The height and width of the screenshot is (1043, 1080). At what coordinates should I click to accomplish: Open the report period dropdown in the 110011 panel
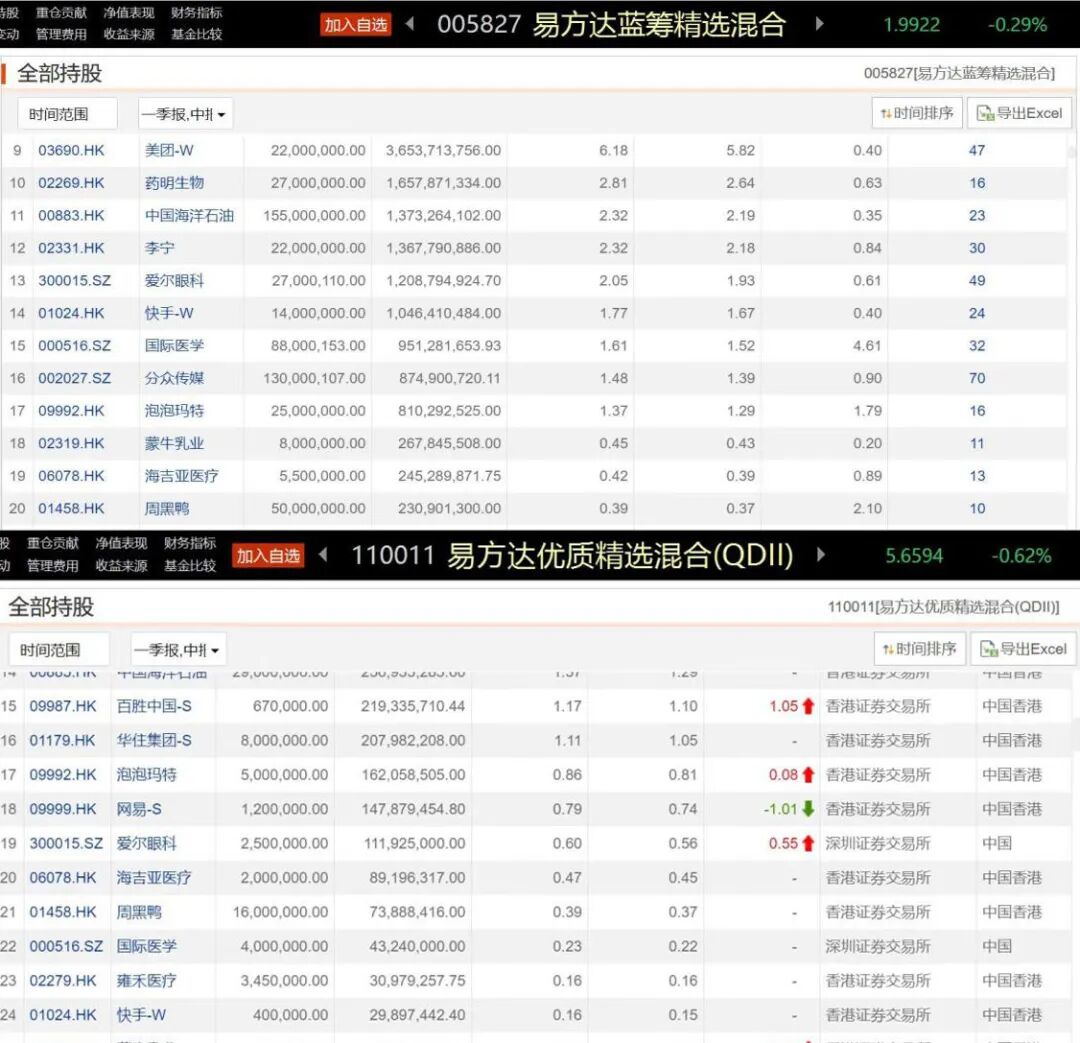click(x=178, y=650)
